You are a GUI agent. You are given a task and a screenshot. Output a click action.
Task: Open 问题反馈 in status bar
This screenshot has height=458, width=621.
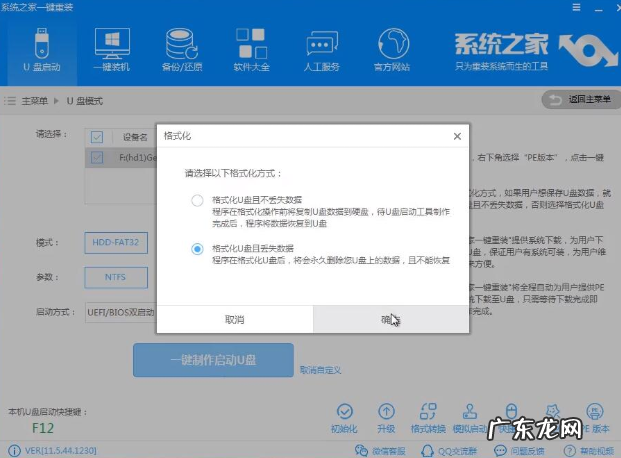(519, 451)
